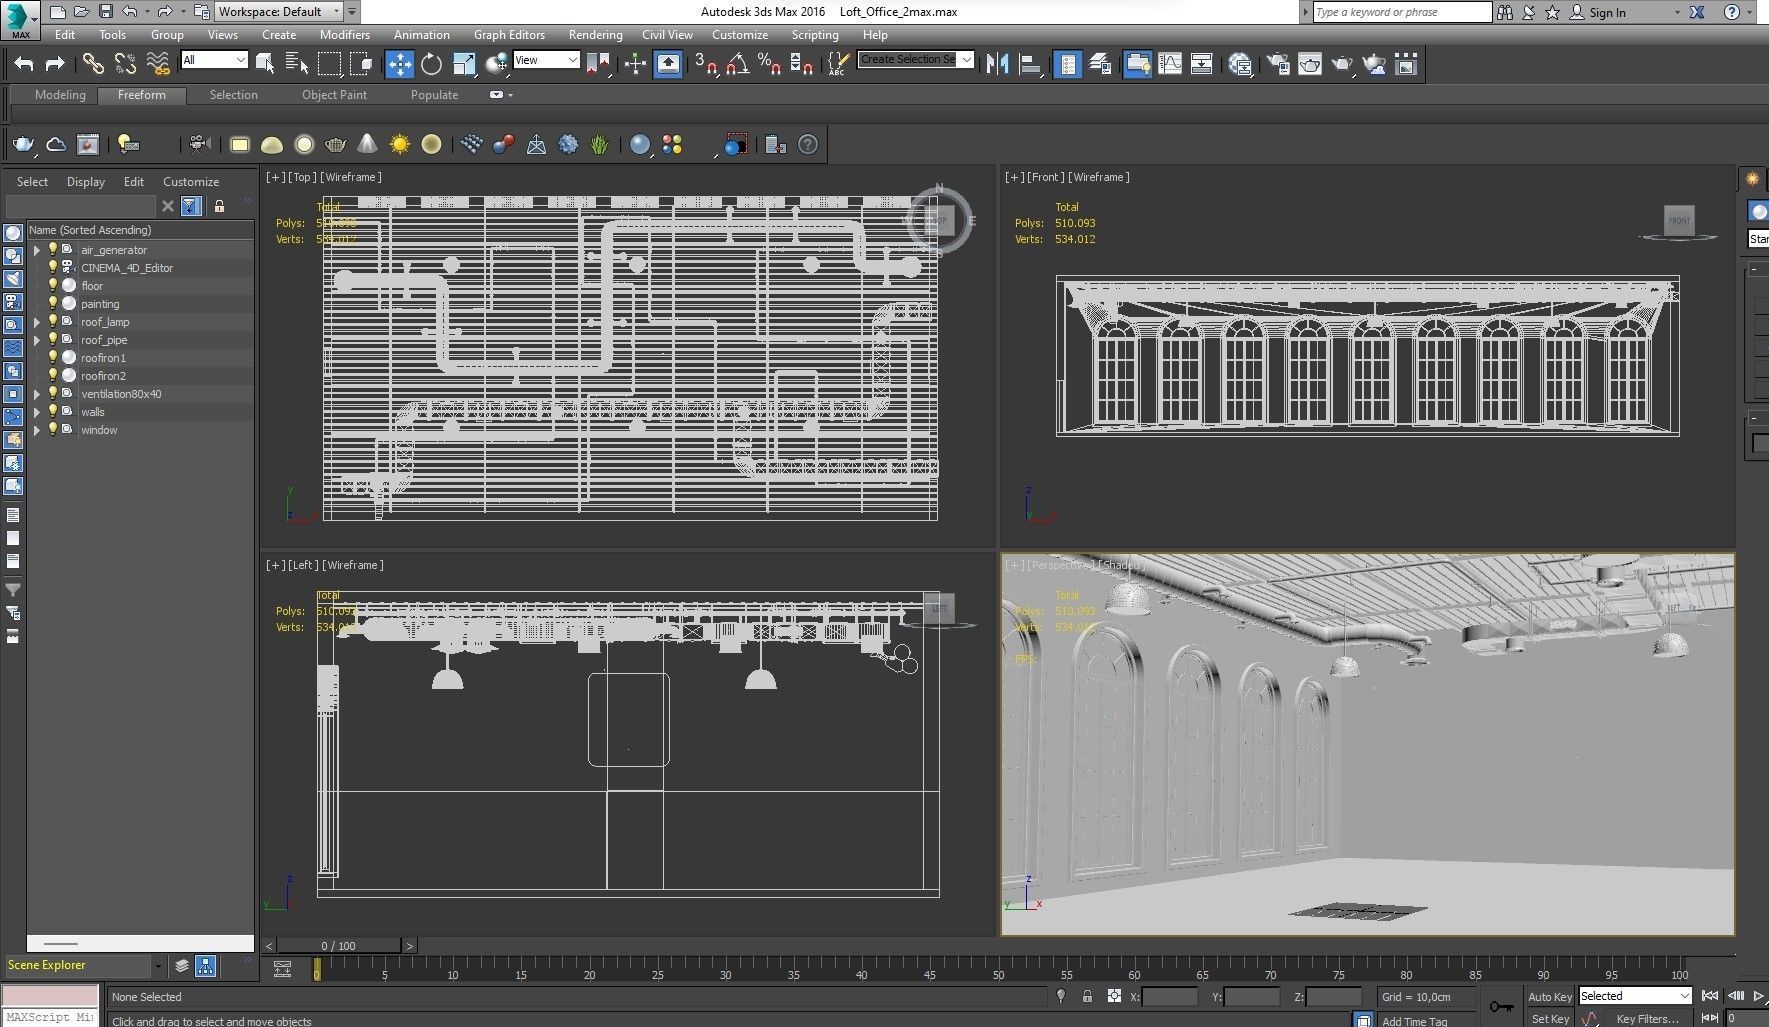Switch to the Modeling ribbon tab
This screenshot has height=1027, width=1769.
pos(60,95)
